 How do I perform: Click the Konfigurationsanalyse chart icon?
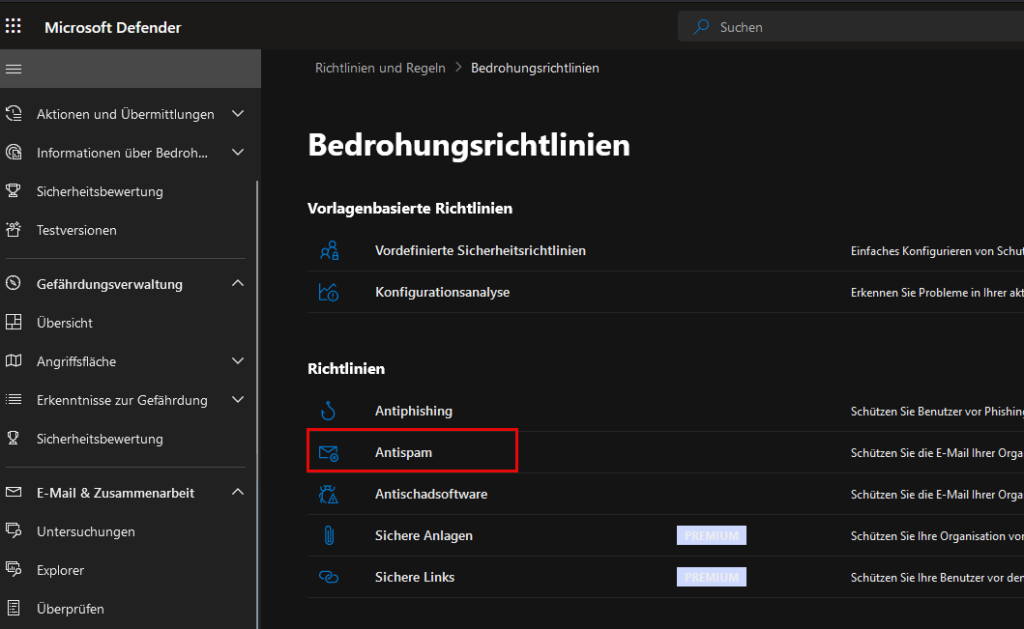tap(328, 292)
